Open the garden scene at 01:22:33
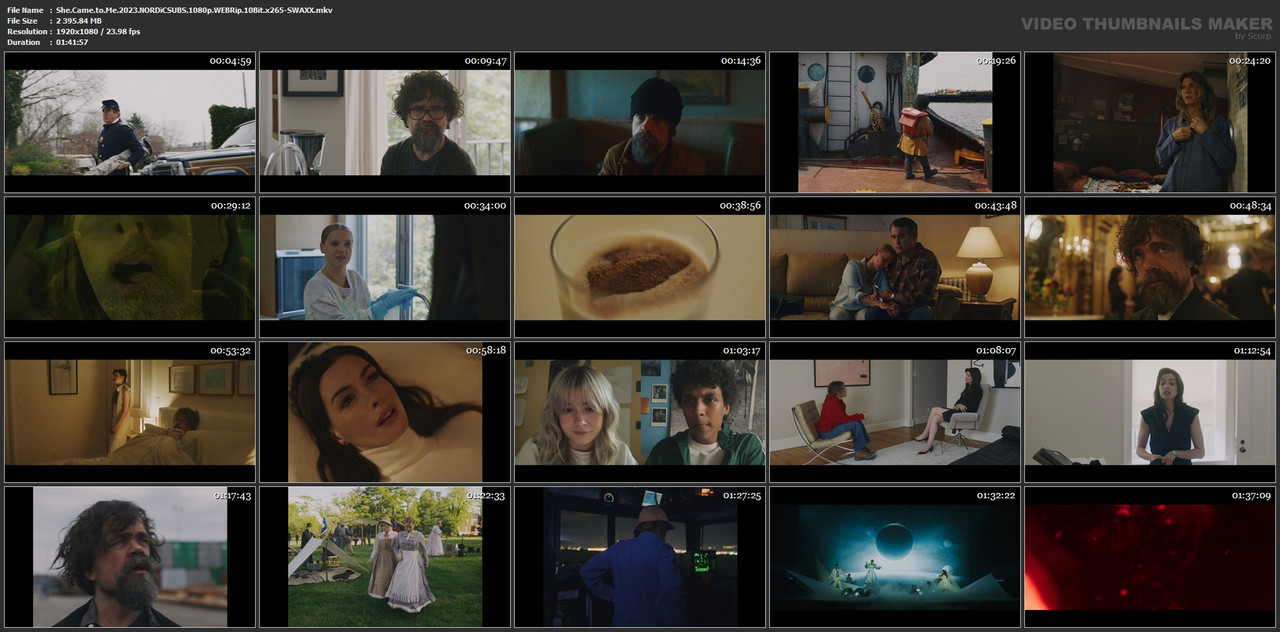 tap(385, 557)
